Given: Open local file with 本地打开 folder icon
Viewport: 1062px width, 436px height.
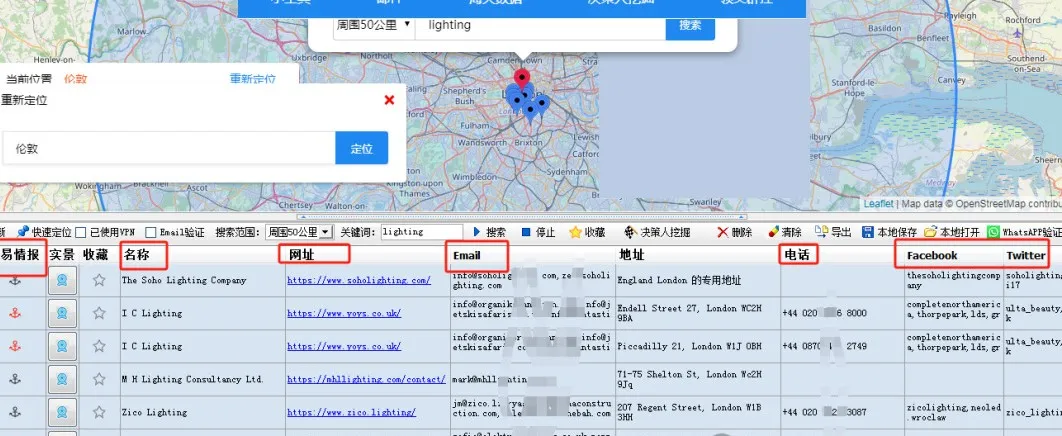Looking at the screenshot, I should (931, 232).
